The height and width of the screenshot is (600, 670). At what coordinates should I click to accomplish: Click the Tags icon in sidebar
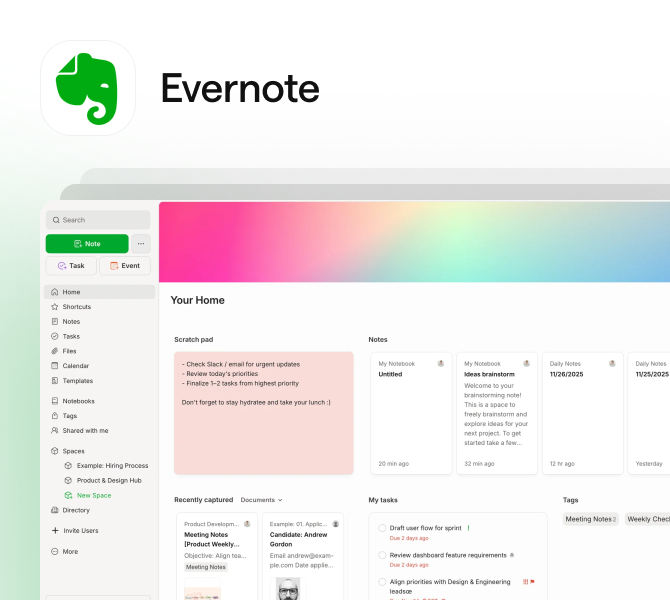tap(55, 416)
